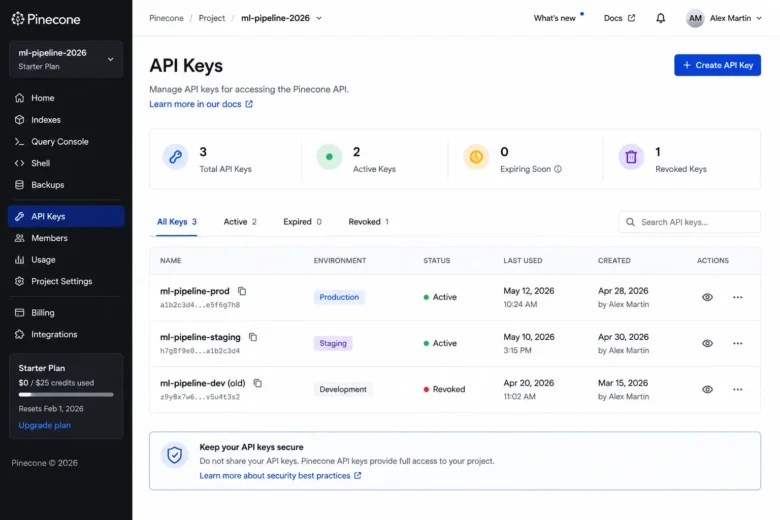
Task: Switch to the Revoked tab
Action: (368, 222)
